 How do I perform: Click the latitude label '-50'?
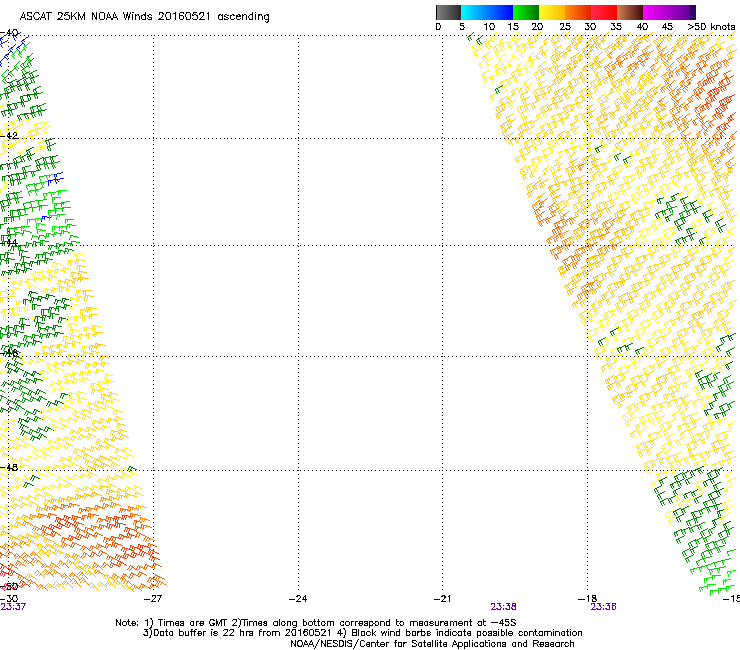(x=9, y=587)
